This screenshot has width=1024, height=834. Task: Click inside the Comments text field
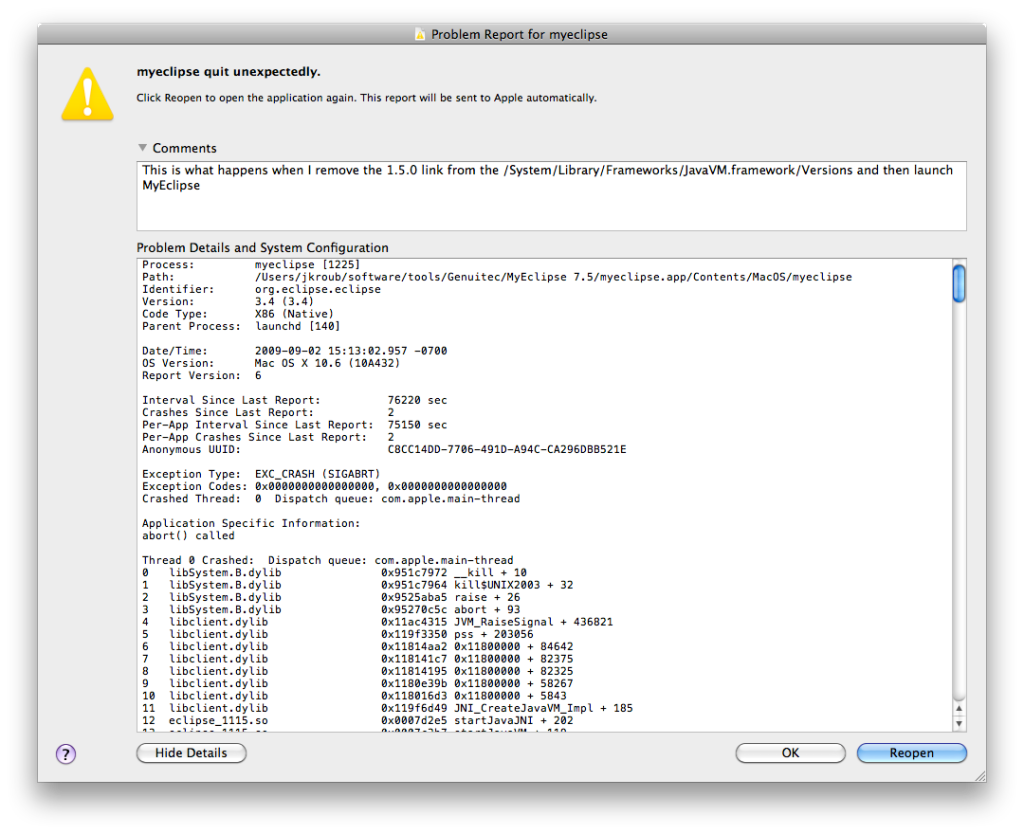(x=551, y=196)
